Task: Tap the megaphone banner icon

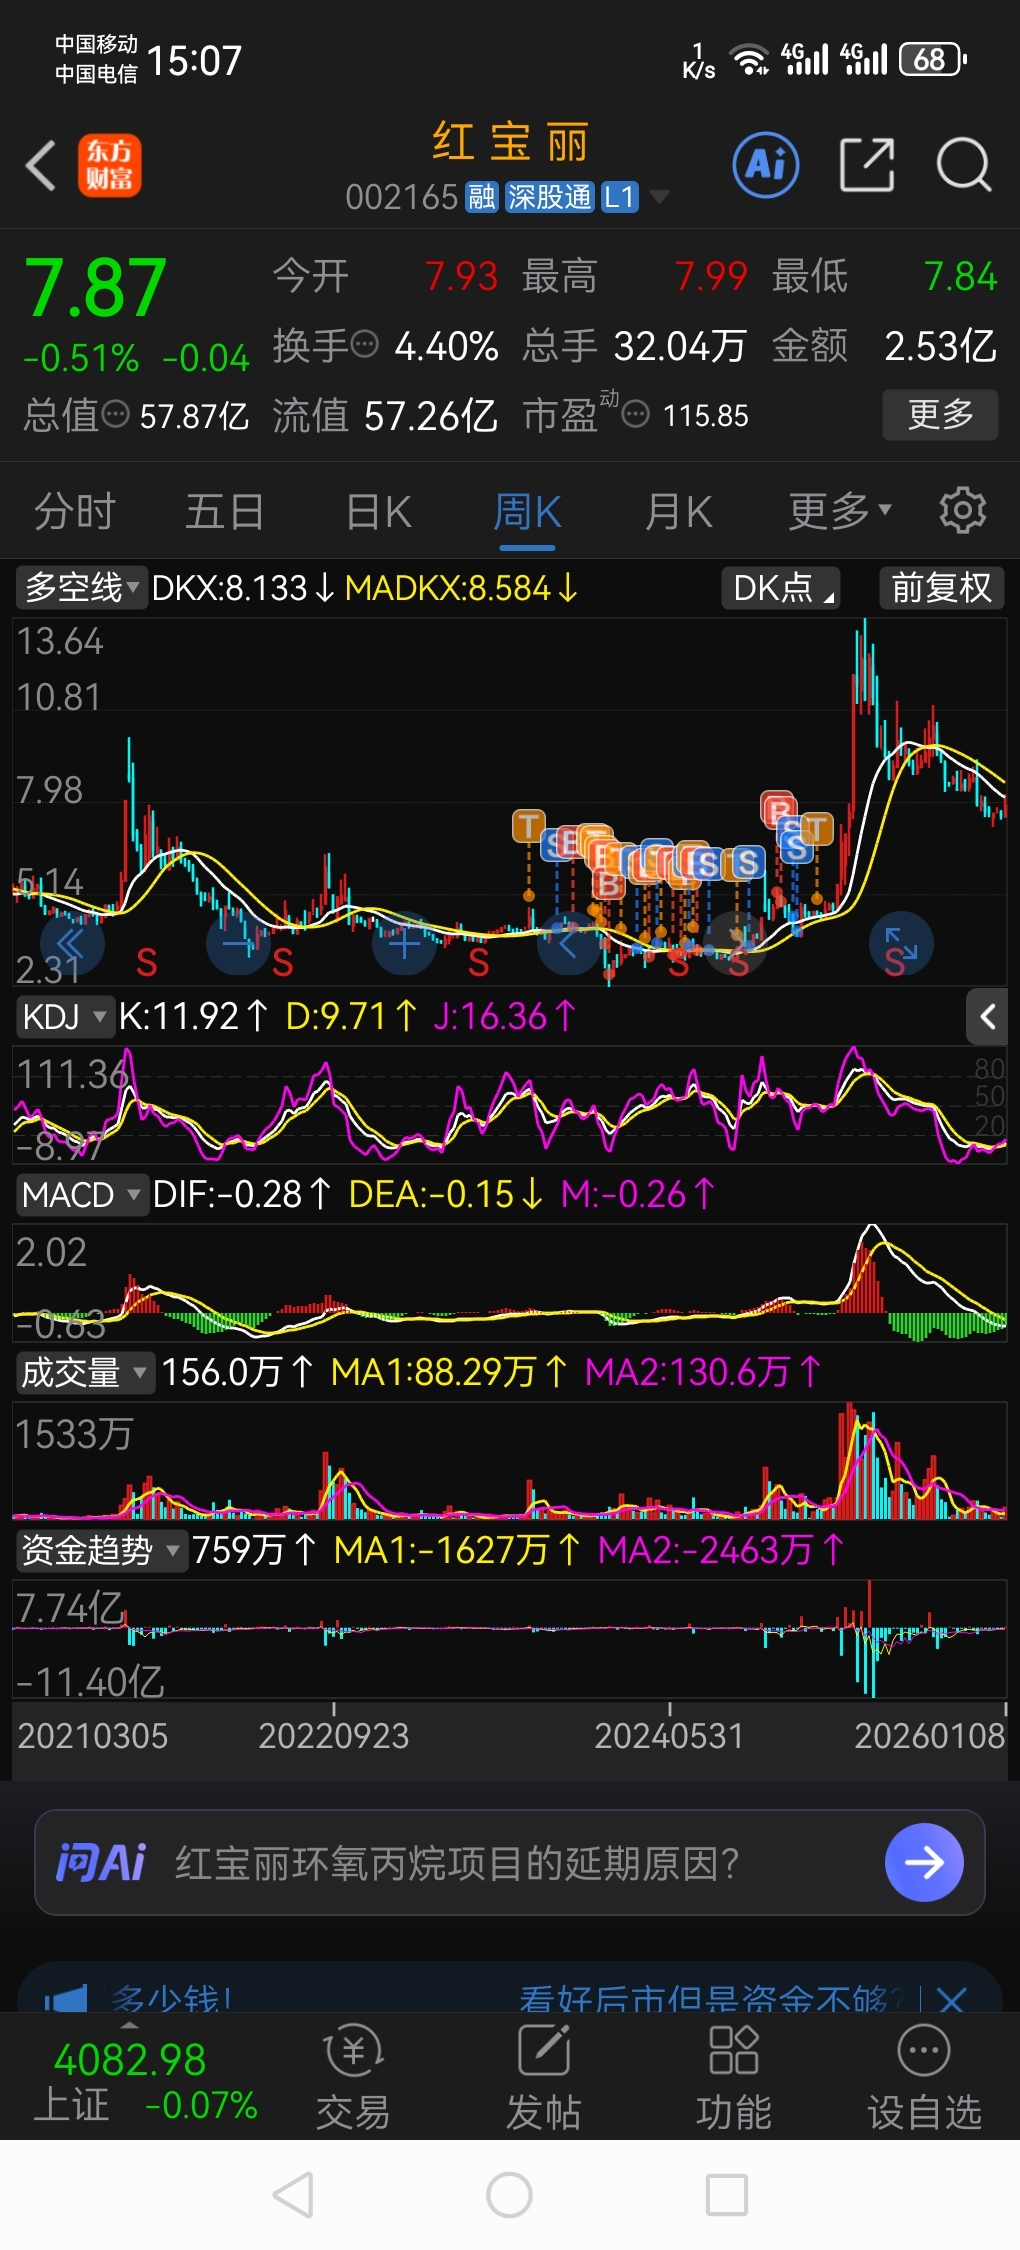Action: tap(66, 1999)
